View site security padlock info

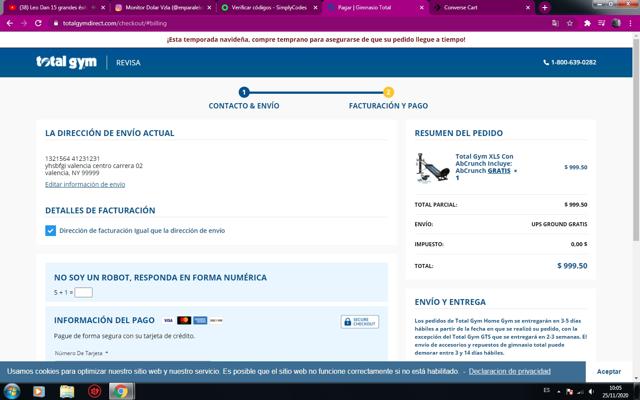pos(56,23)
